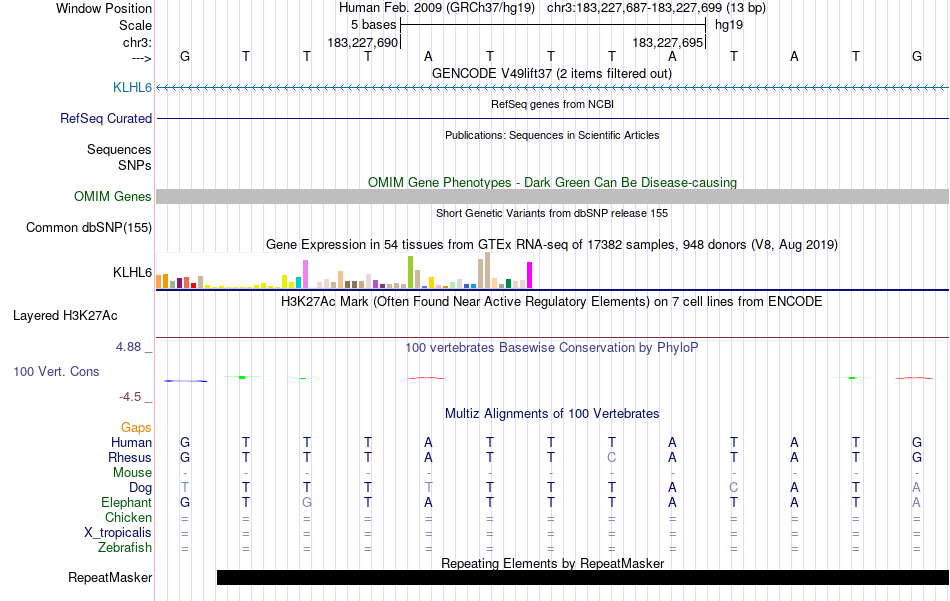Click the ---> base sequence direction label

pos(141,58)
